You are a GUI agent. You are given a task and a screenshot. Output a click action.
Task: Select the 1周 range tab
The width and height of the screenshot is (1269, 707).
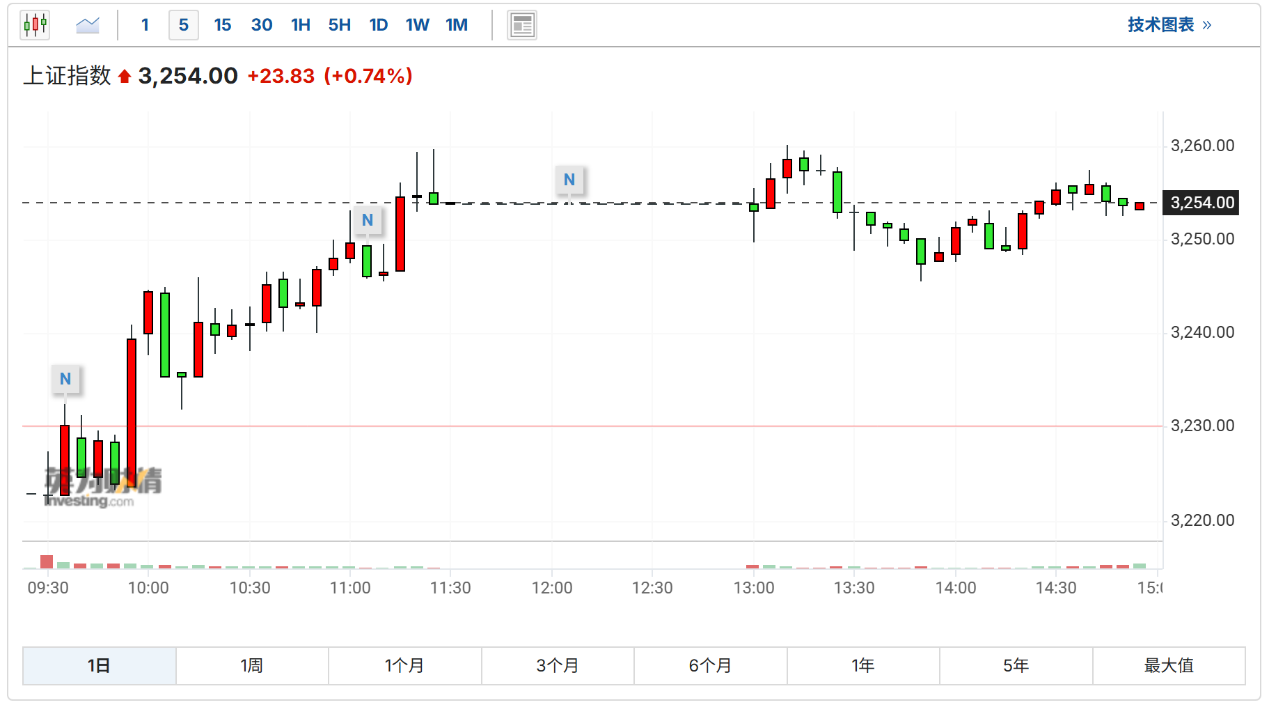(252, 666)
